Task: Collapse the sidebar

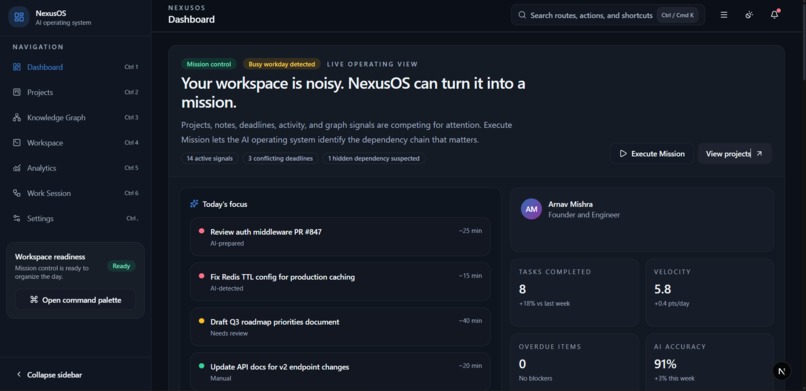Action: (x=49, y=375)
